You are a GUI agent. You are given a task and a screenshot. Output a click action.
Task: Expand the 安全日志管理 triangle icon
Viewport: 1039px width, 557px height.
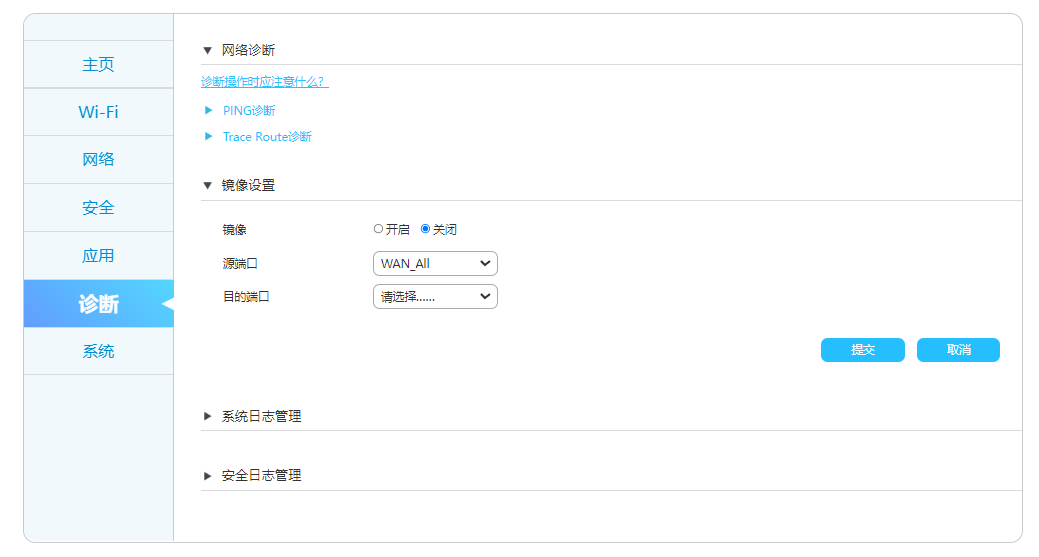[207, 476]
